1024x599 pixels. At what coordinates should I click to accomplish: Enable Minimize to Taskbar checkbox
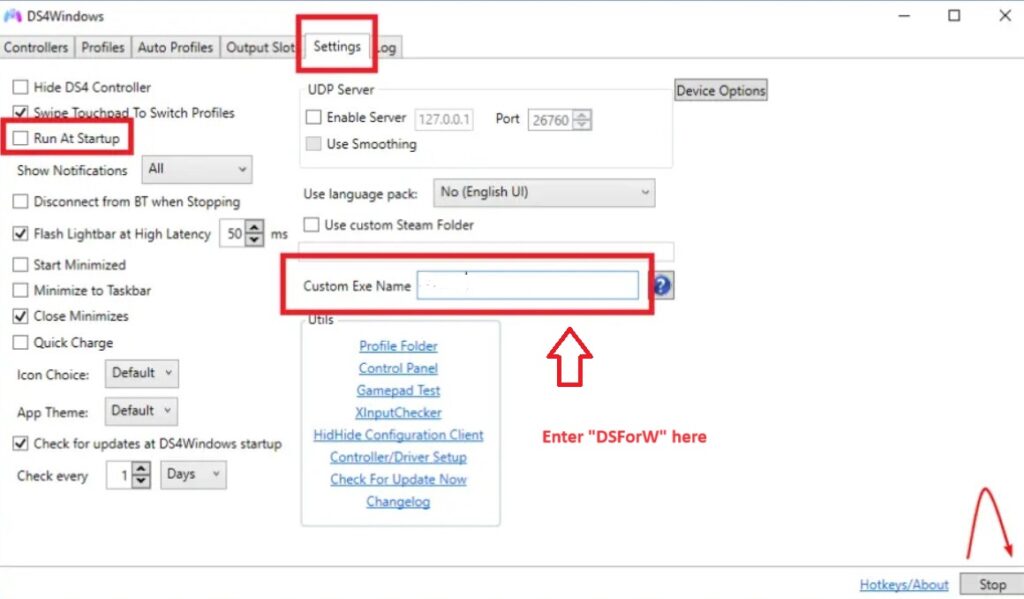[21, 290]
